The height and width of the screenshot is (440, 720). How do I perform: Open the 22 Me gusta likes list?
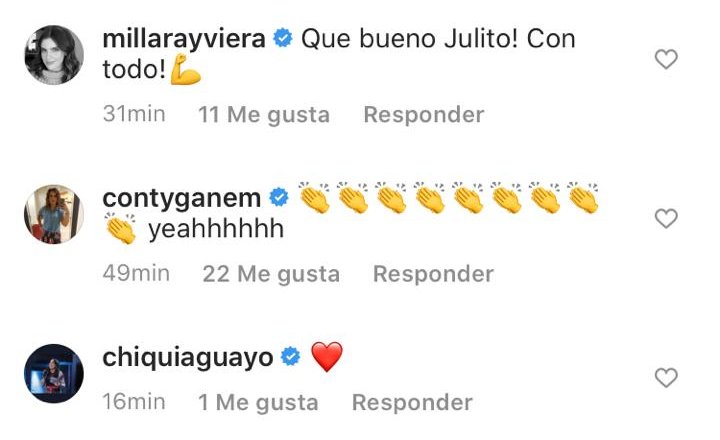pos(271,274)
